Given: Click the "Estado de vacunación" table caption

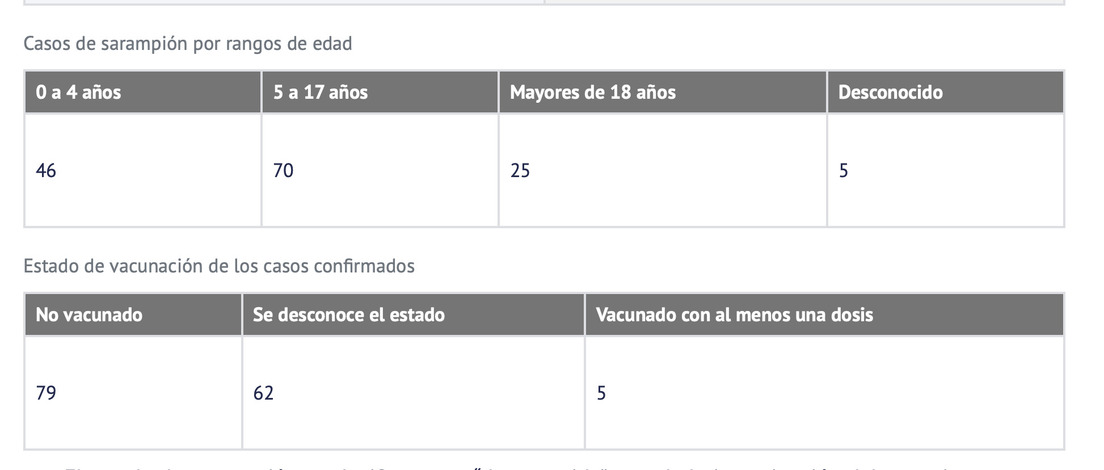Looking at the screenshot, I should pos(218,266).
